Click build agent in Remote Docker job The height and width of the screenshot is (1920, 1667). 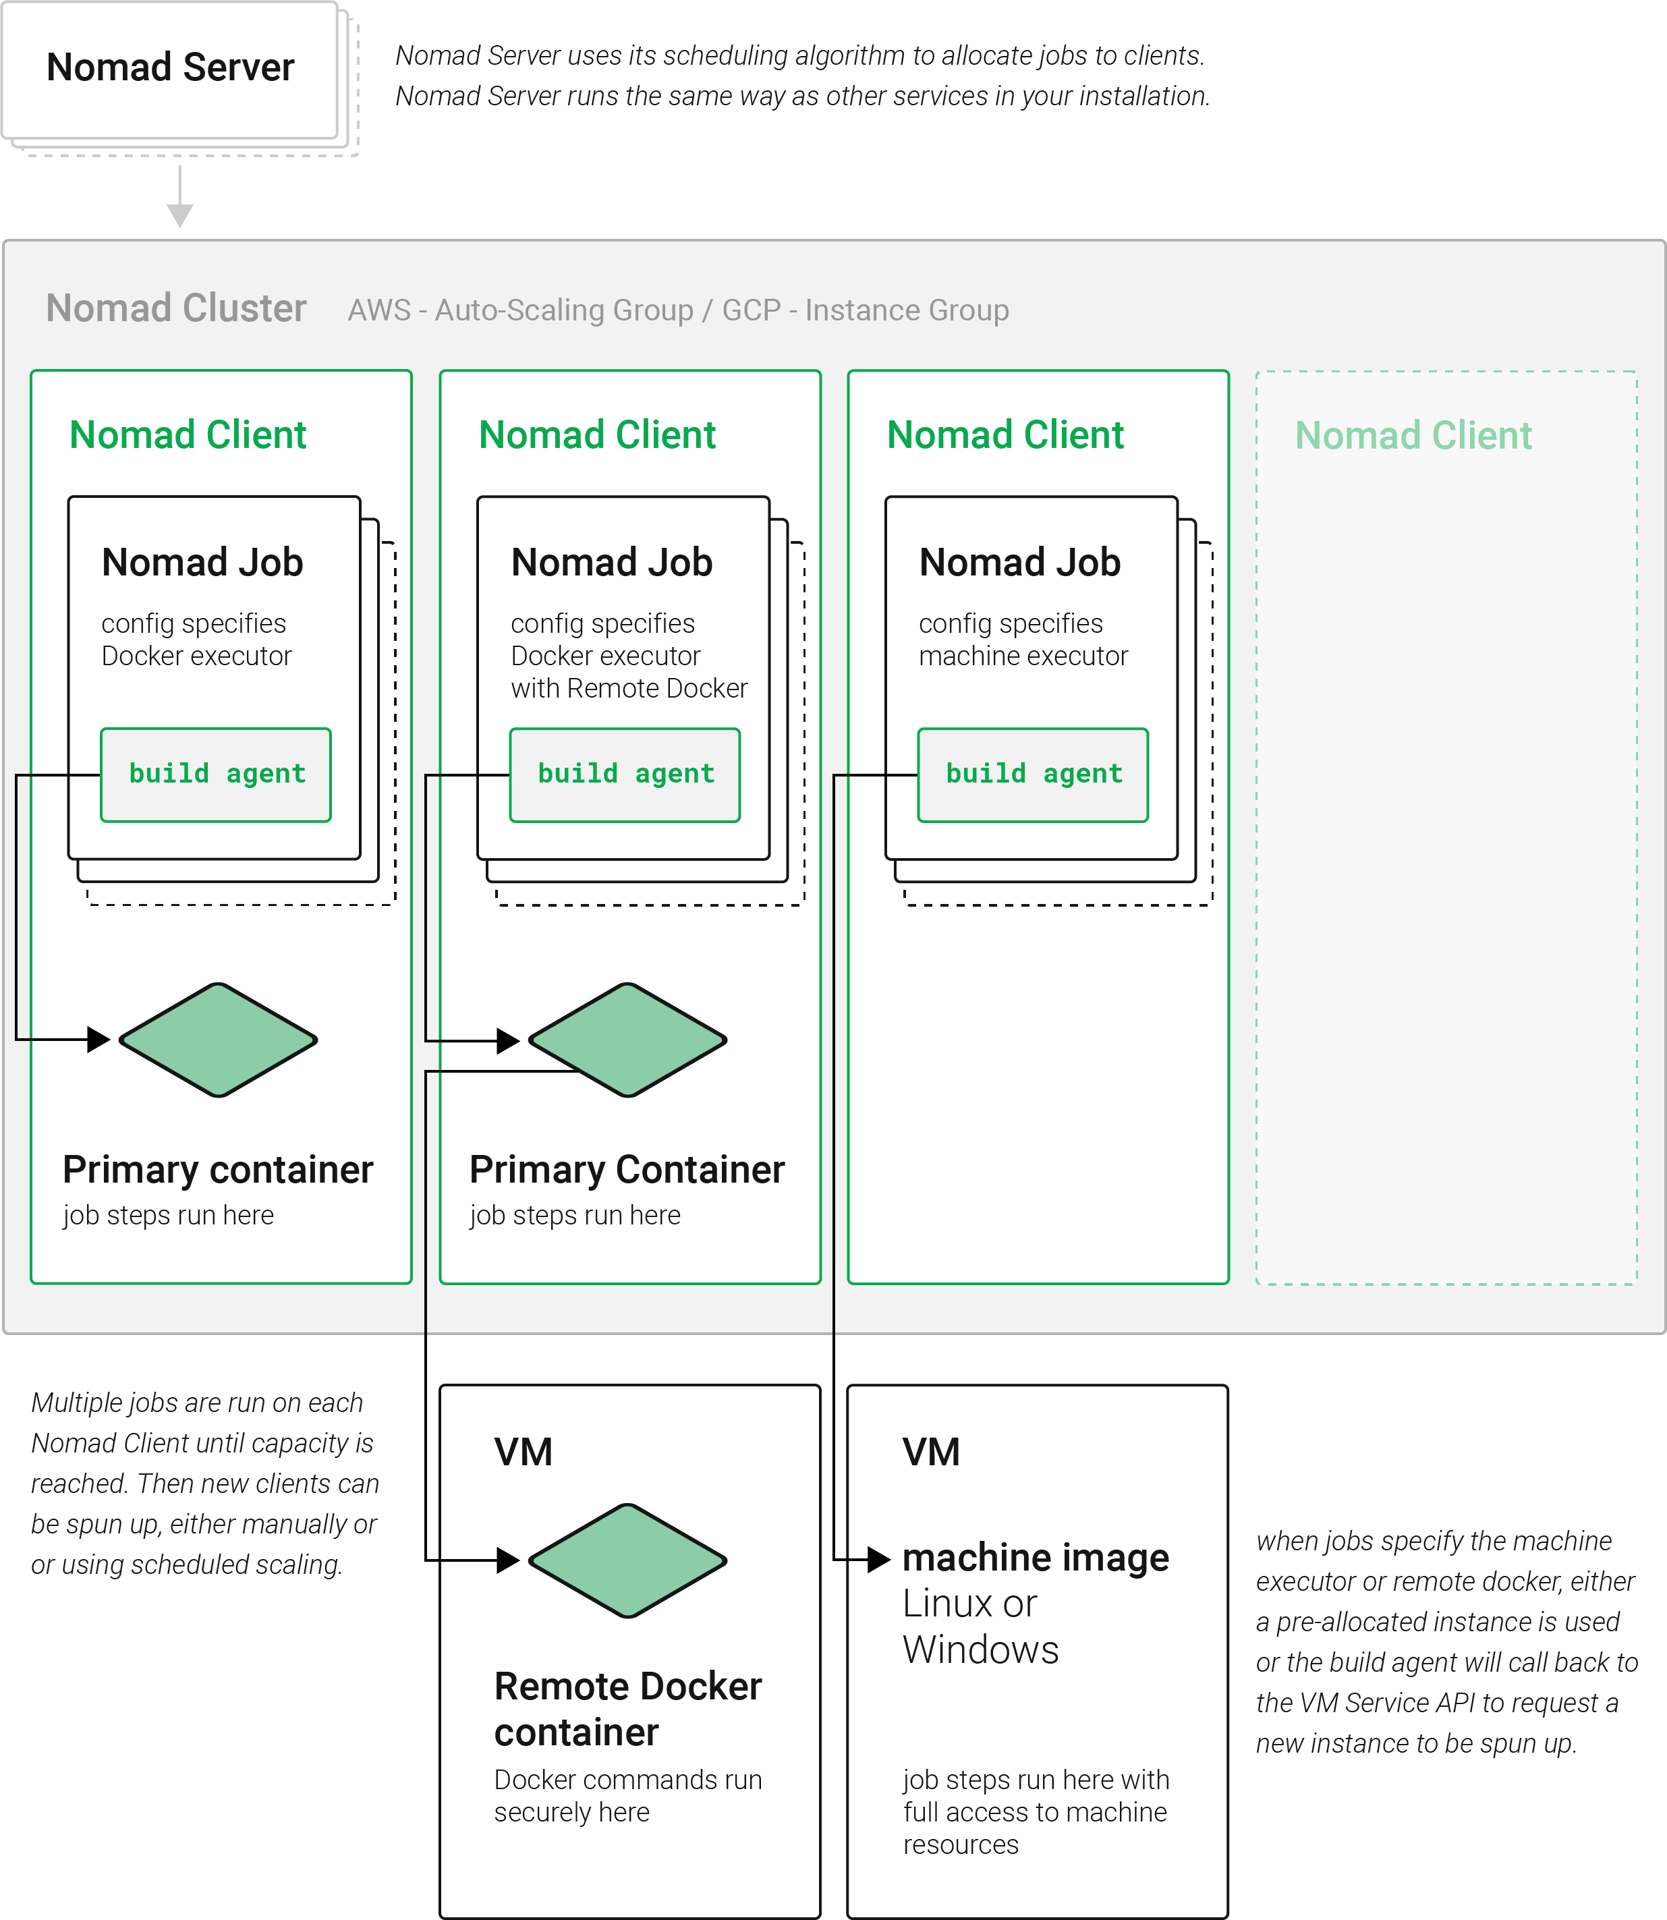point(625,775)
